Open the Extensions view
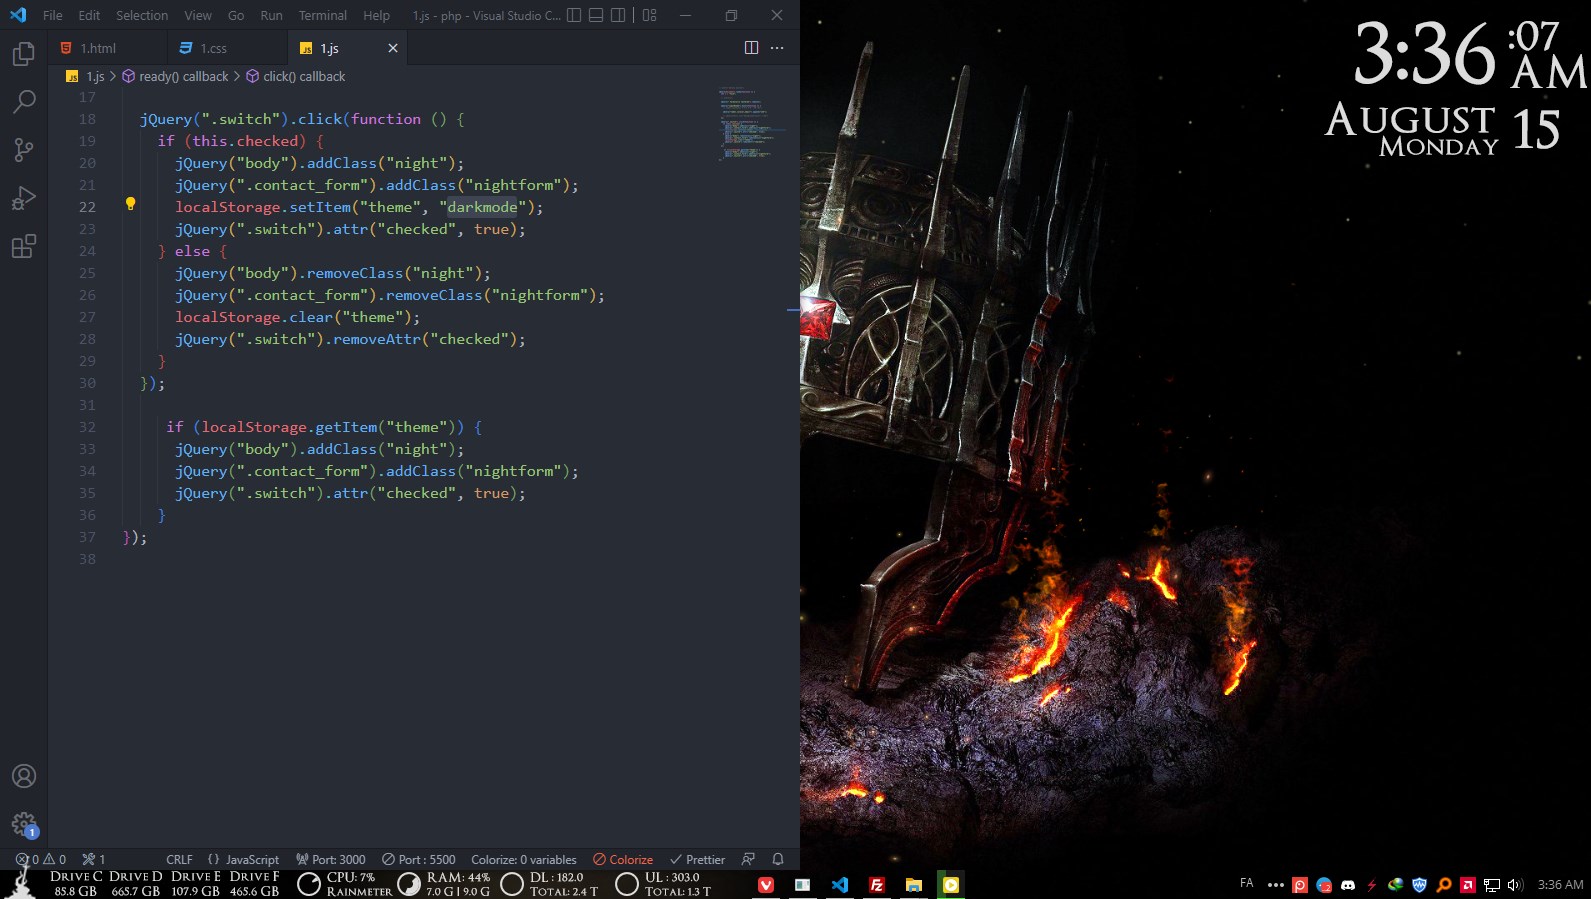The width and height of the screenshot is (1591, 899). (24, 246)
